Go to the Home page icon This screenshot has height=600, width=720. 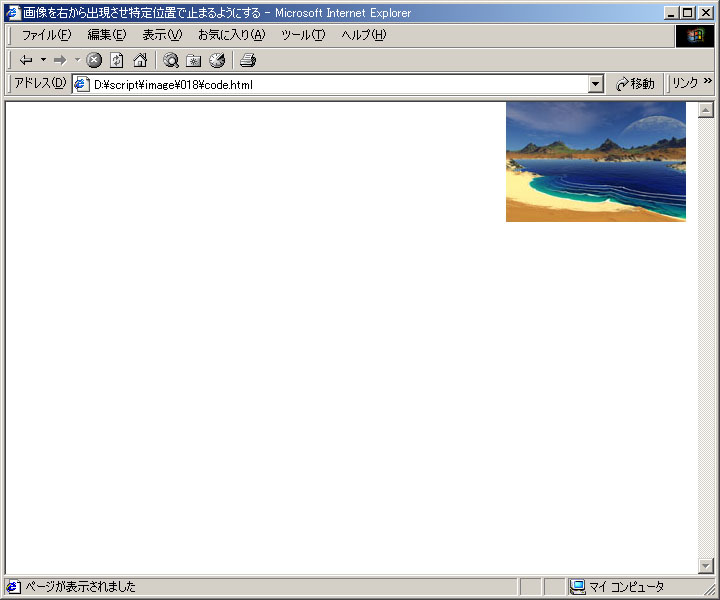coord(140,60)
